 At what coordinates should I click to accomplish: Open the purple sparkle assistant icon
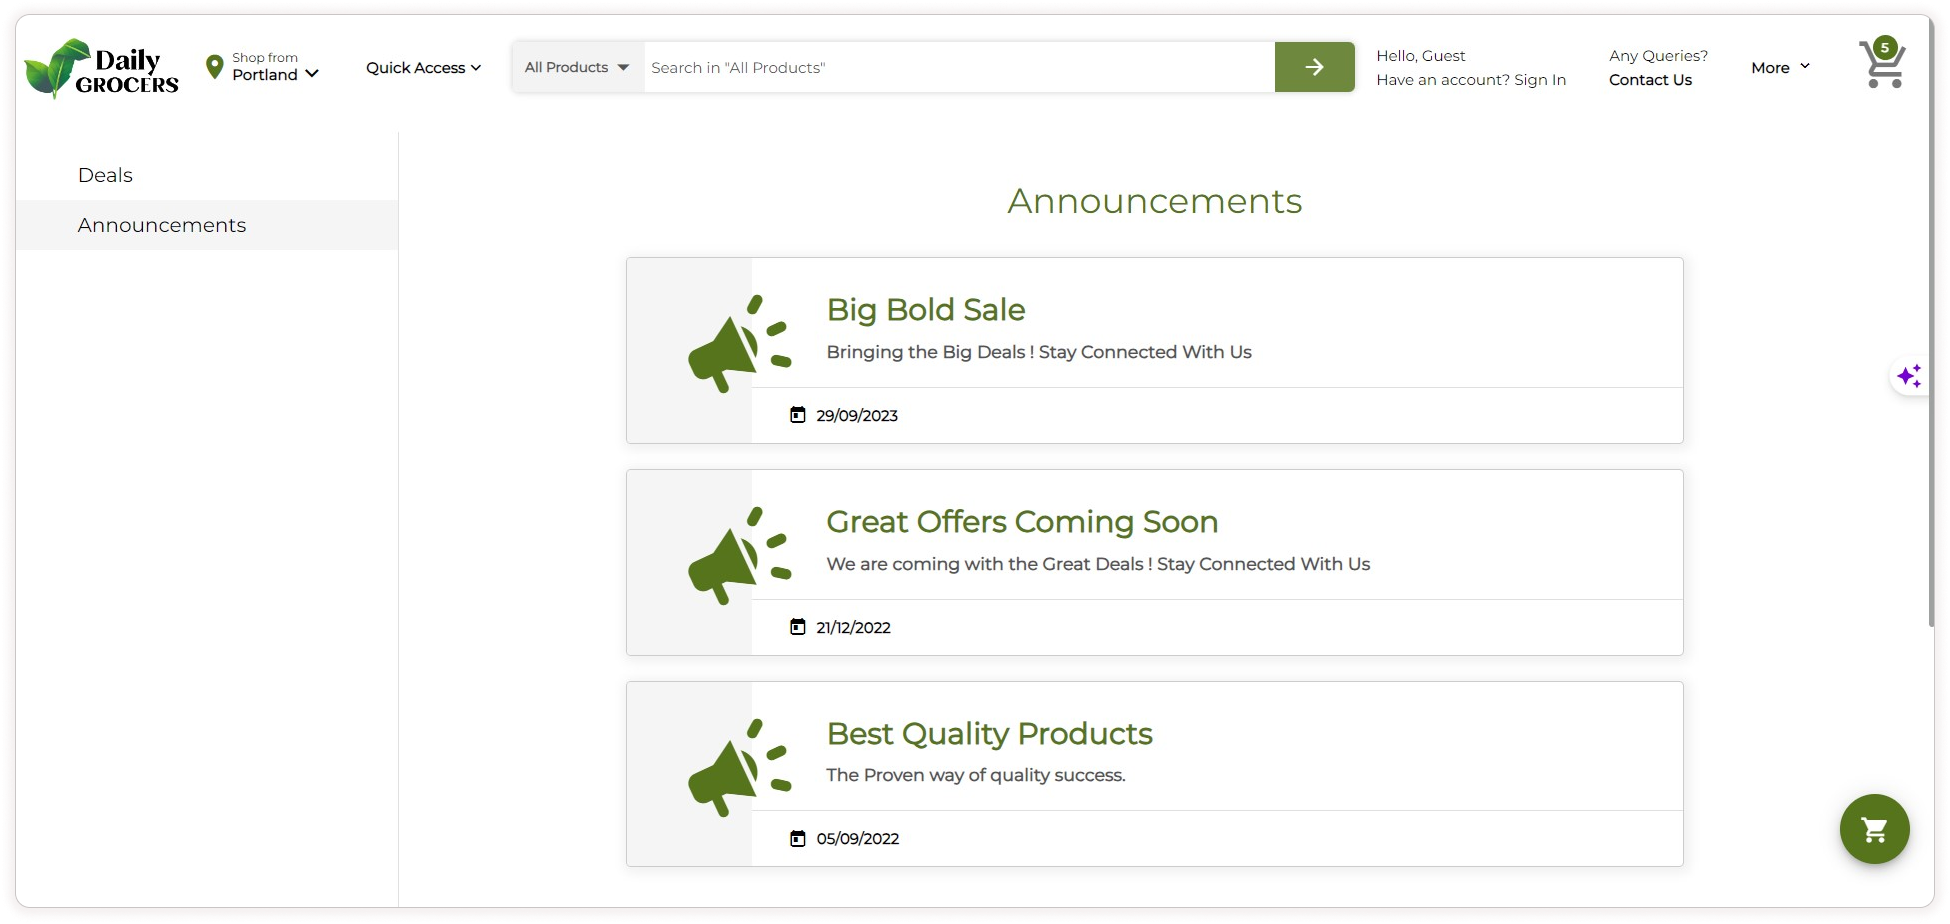1908,376
